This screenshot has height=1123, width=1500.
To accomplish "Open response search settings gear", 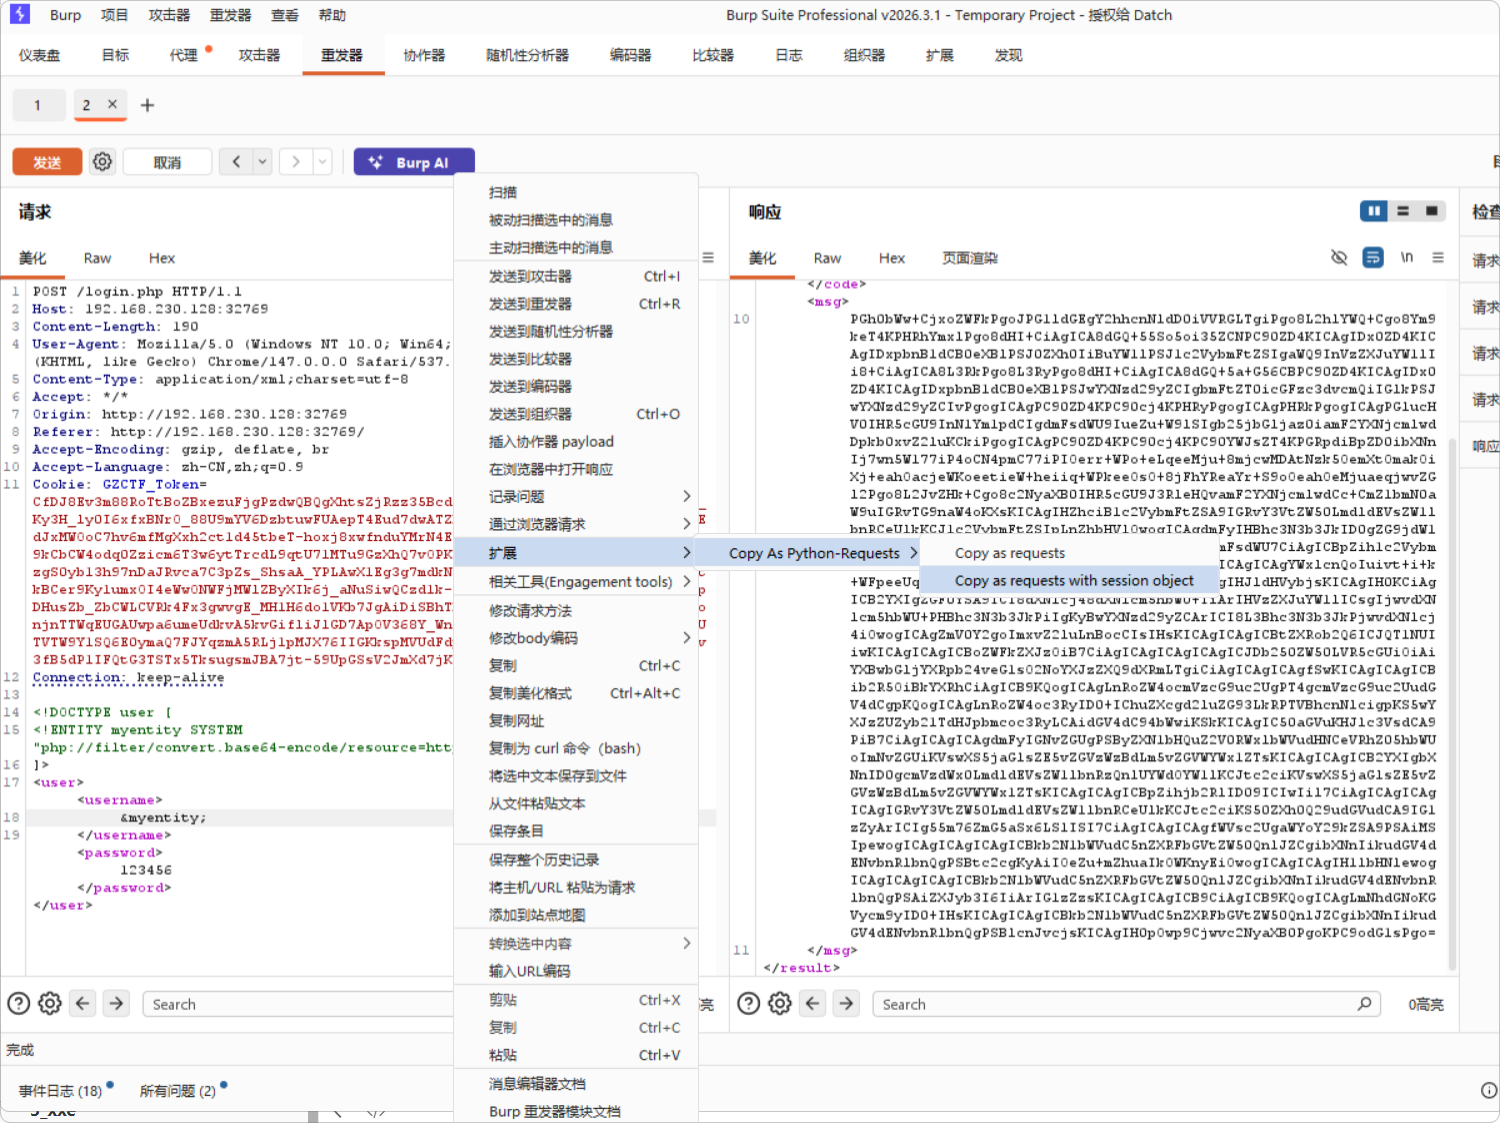I will click(780, 1003).
